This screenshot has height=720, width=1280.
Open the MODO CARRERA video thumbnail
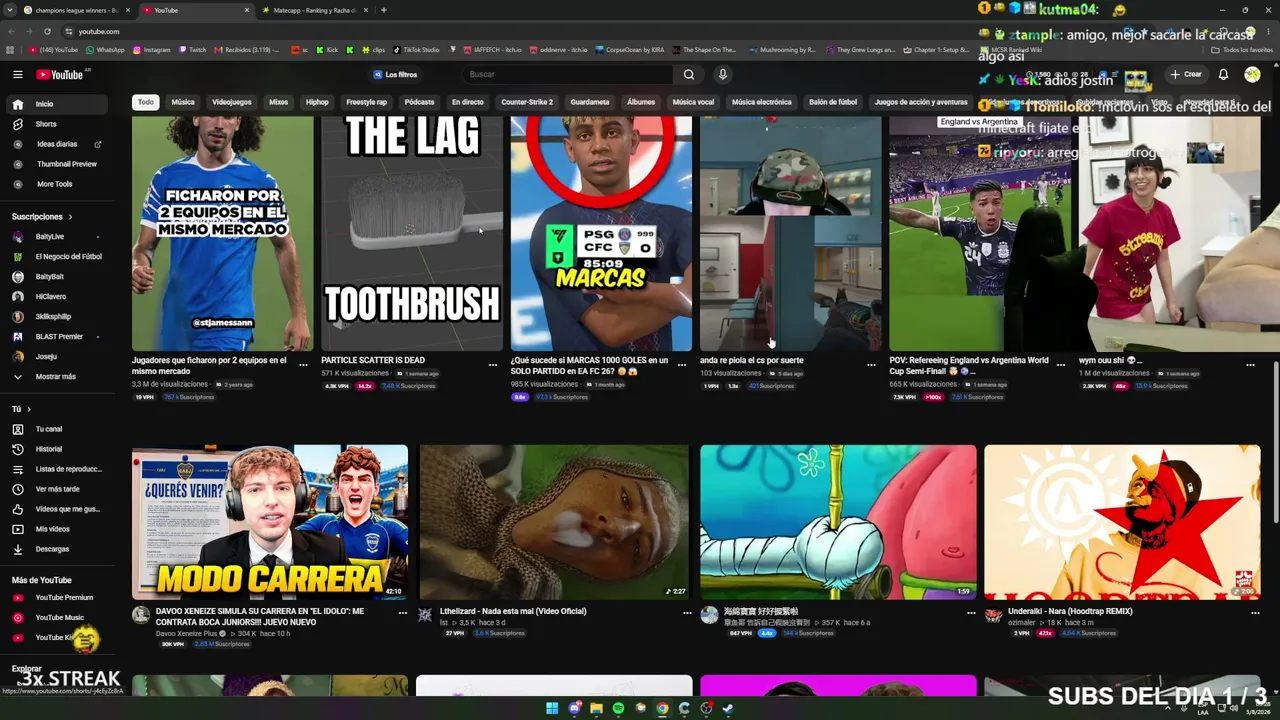pyautogui.click(x=270, y=522)
